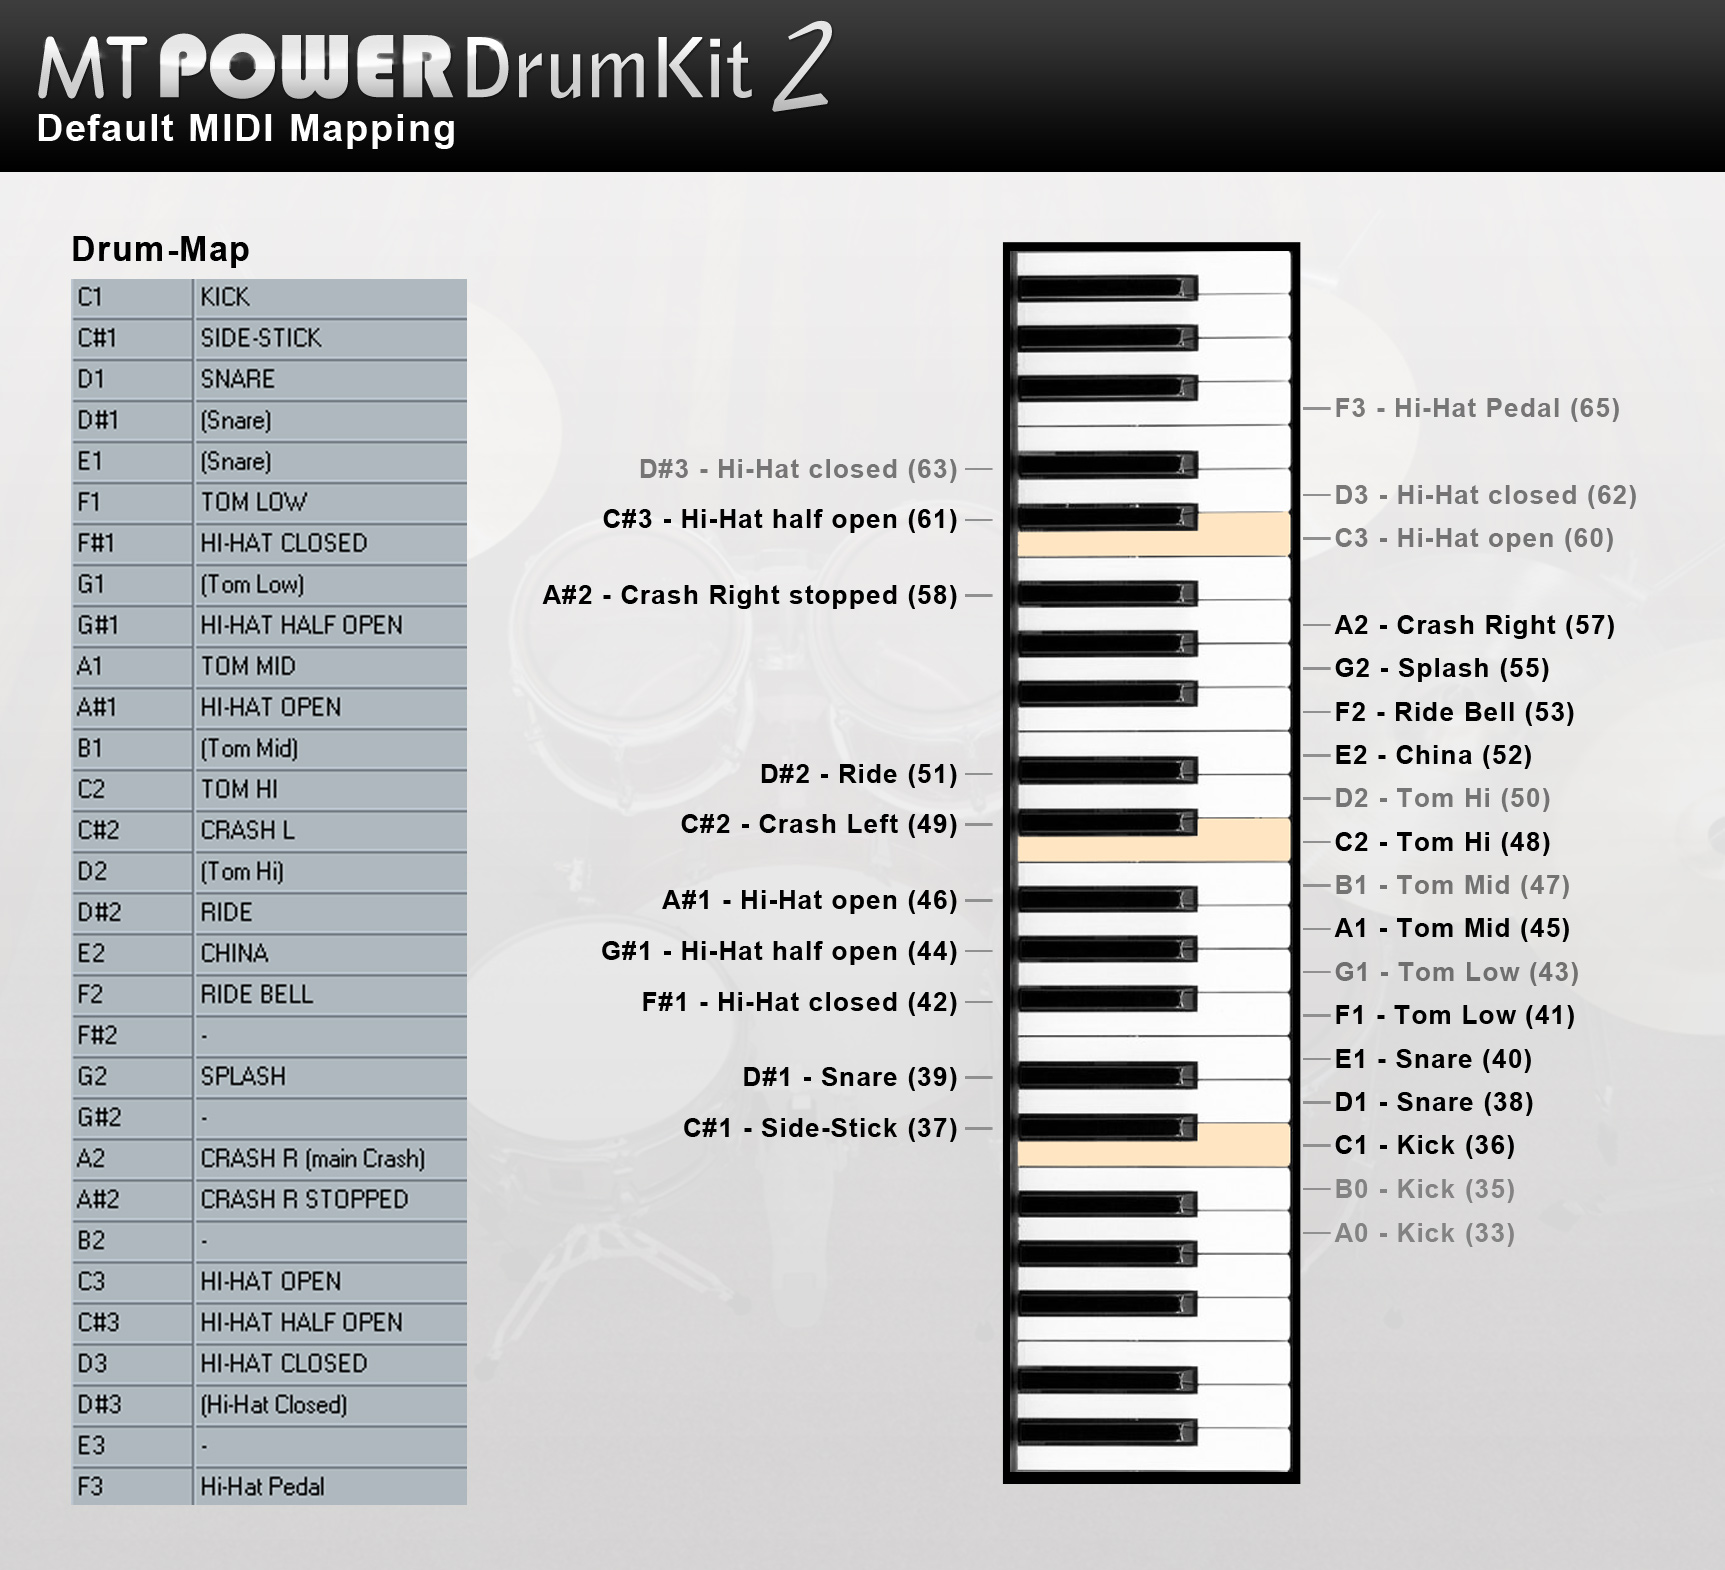Click the C#1 black key on the keyboard
Screen dimensions: 1725x1570
(x=1106, y=1128)
